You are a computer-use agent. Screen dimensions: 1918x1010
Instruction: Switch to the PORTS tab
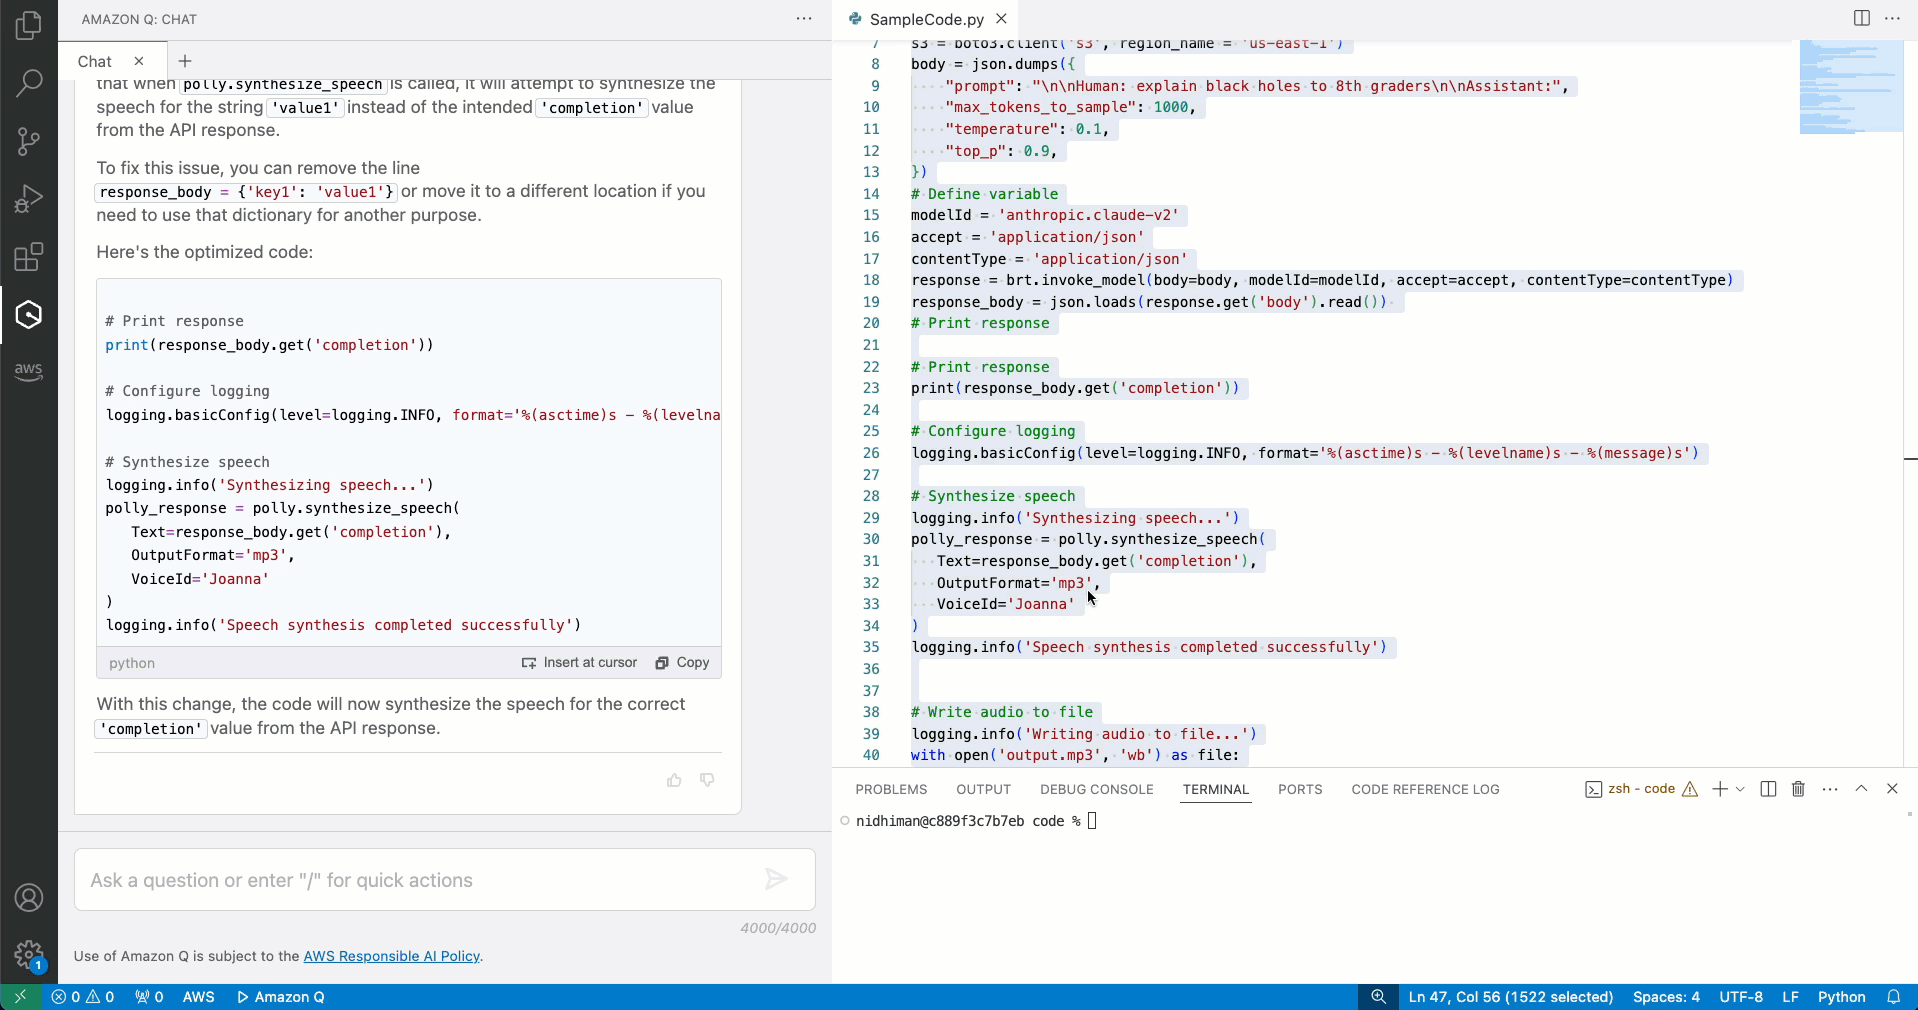click(x=1300, y=790)
